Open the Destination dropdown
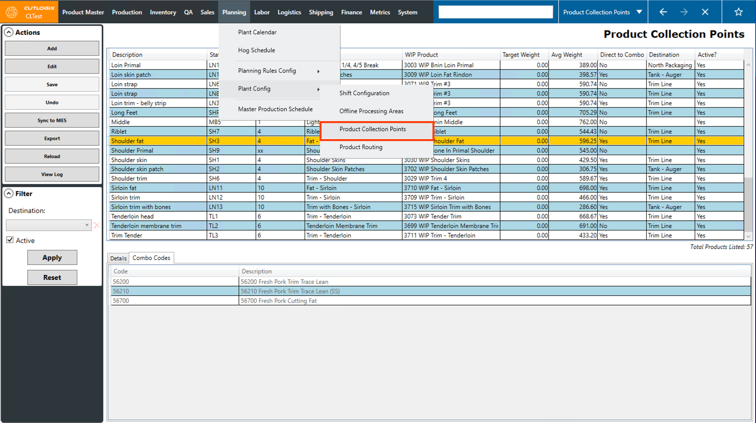The image size is (756, 423). click(87, 225)
